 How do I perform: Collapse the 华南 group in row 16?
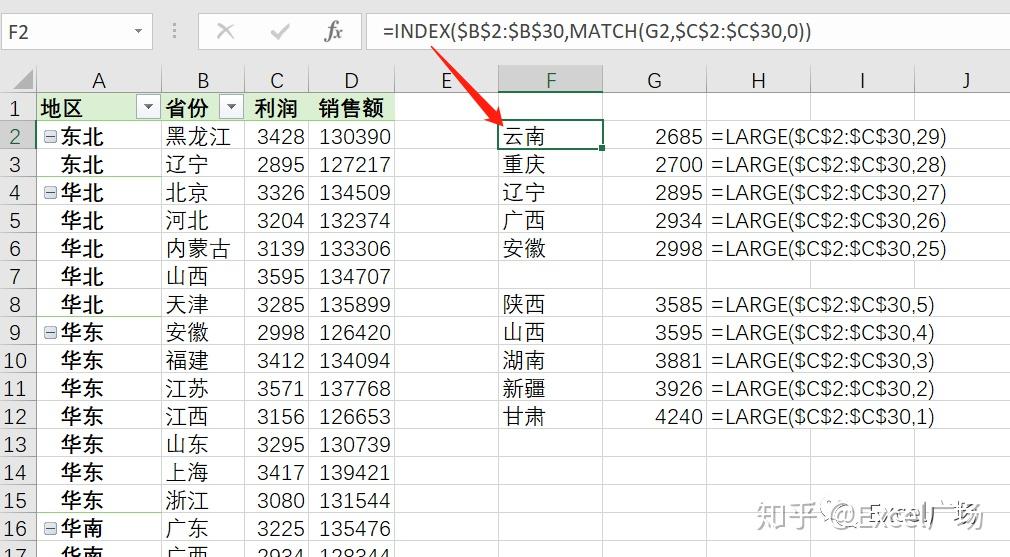tap(50, 528)
